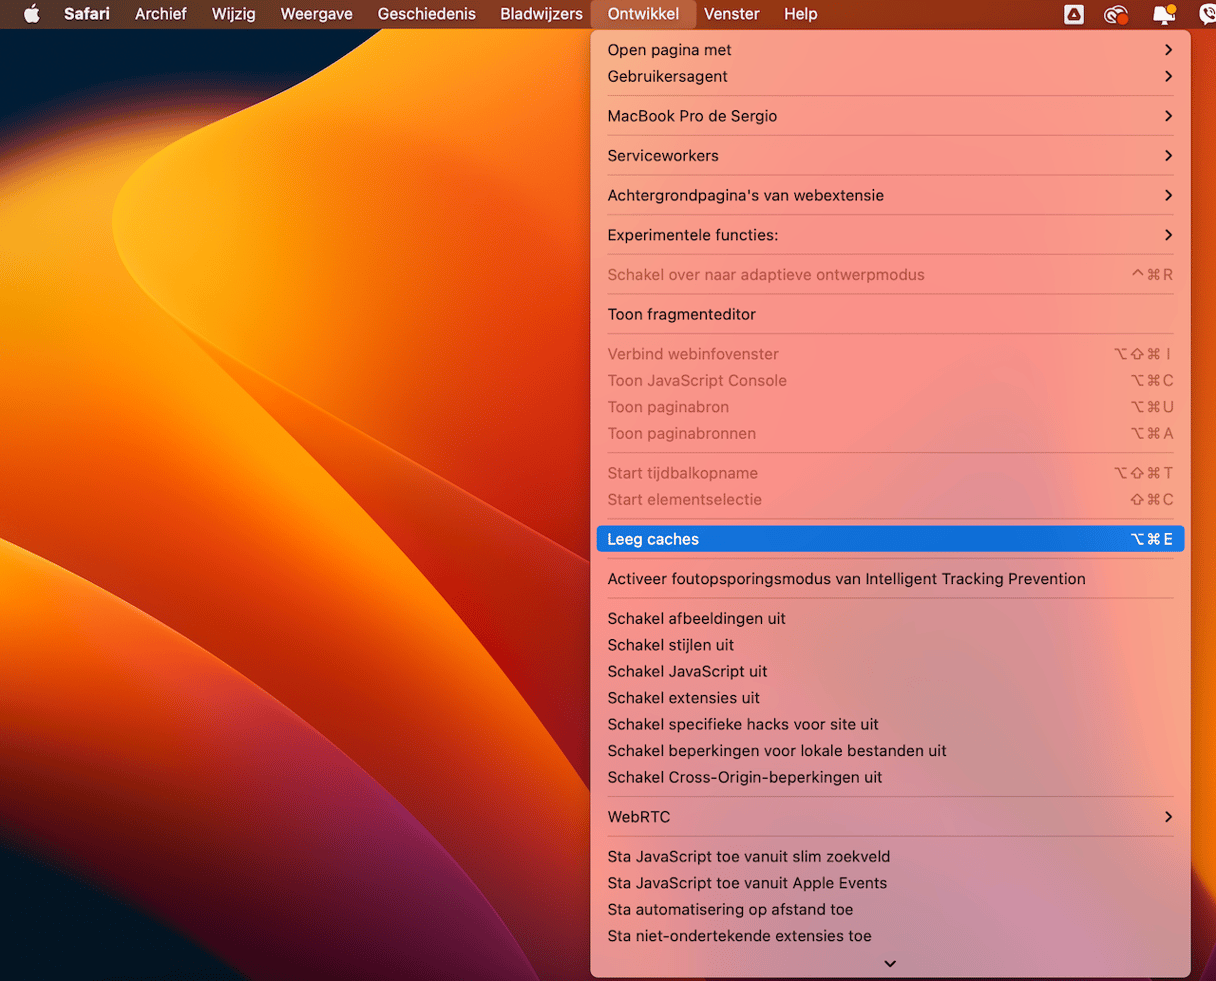Toggle Schakel JavaScript uit
This screenshot has width=1216, height=981.
(x=687, y=671)
